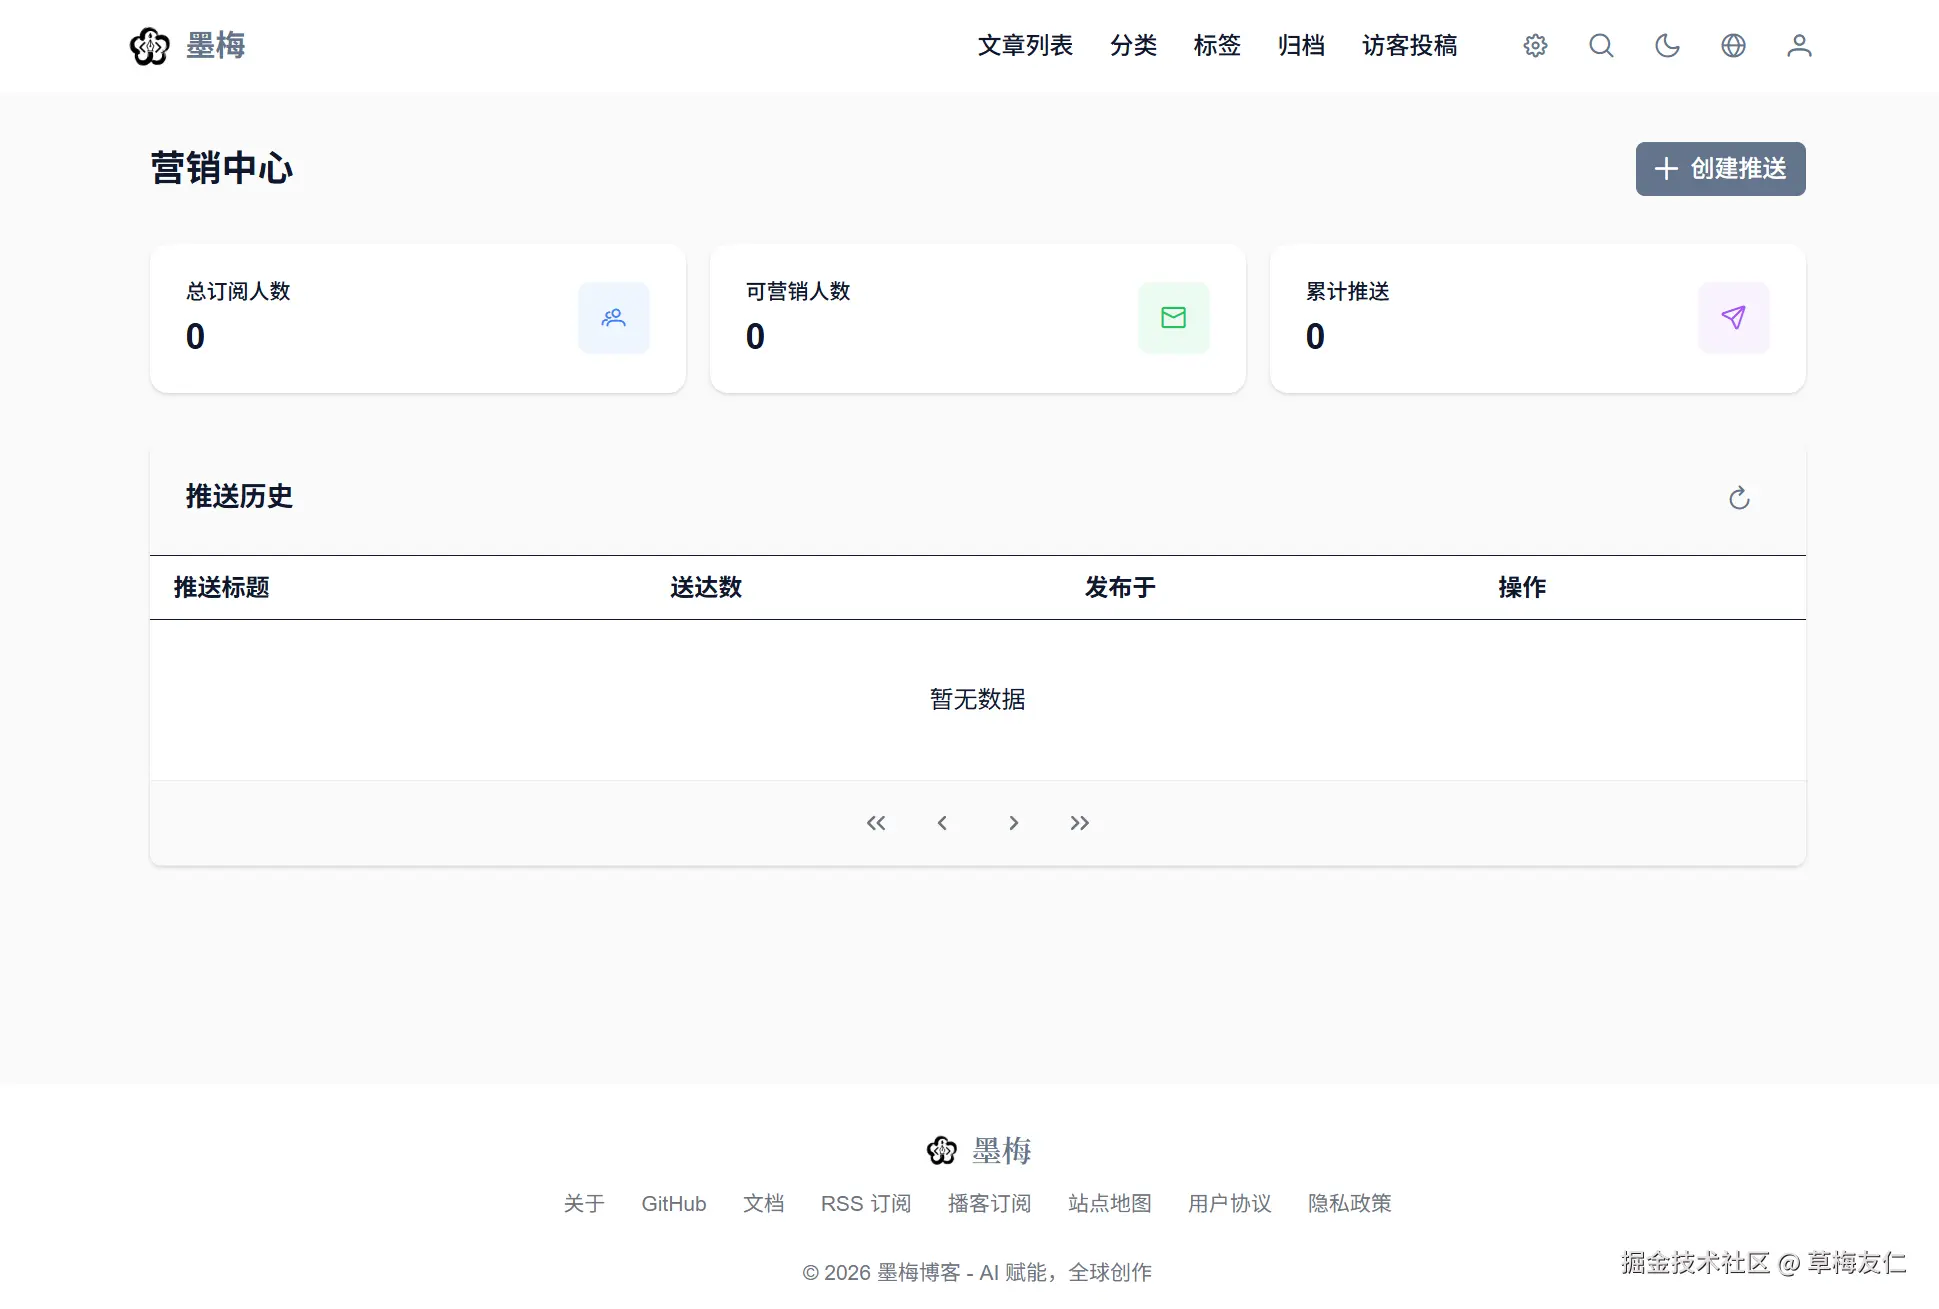Click the 墨梅 flower logo in header
1939x1309 pixels.
[x=150, y=46]
